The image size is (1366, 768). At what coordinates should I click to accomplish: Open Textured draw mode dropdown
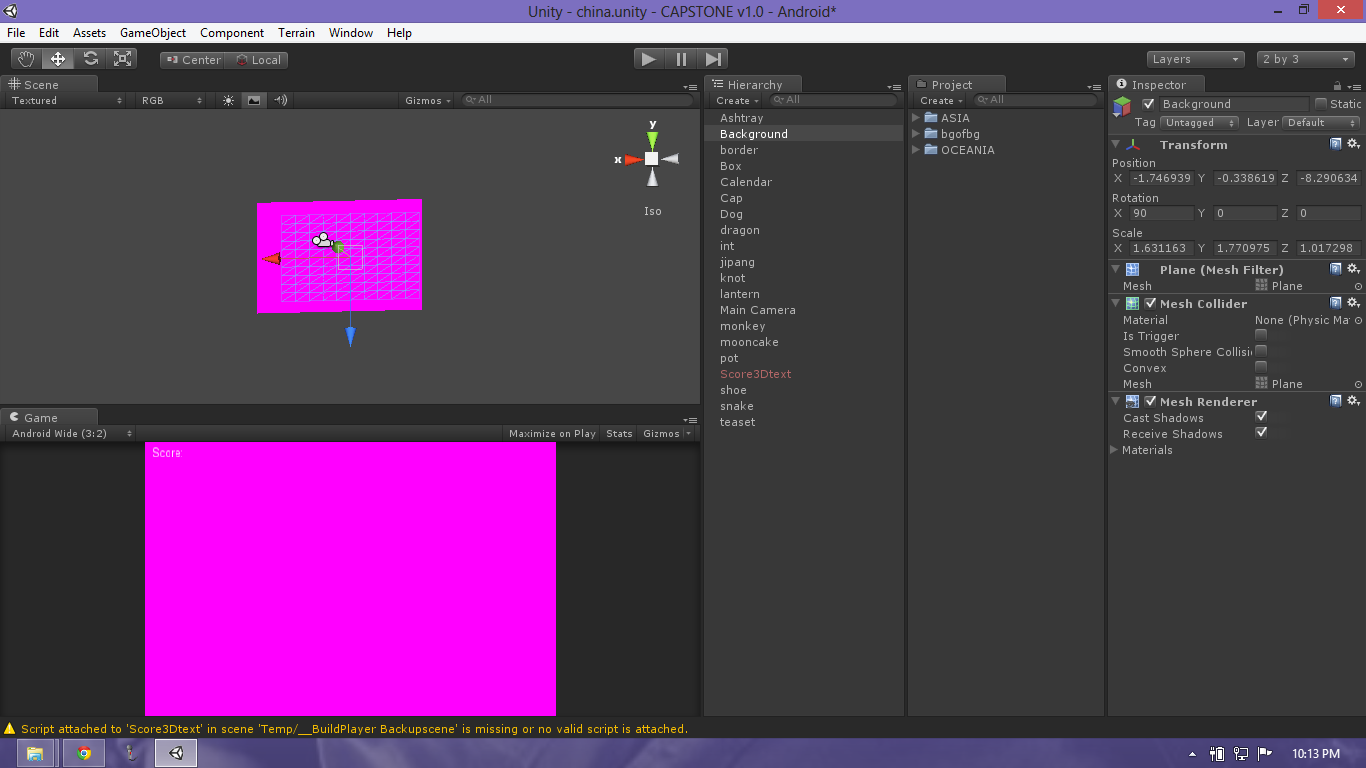pyautogui.click(x=66, y=100)
